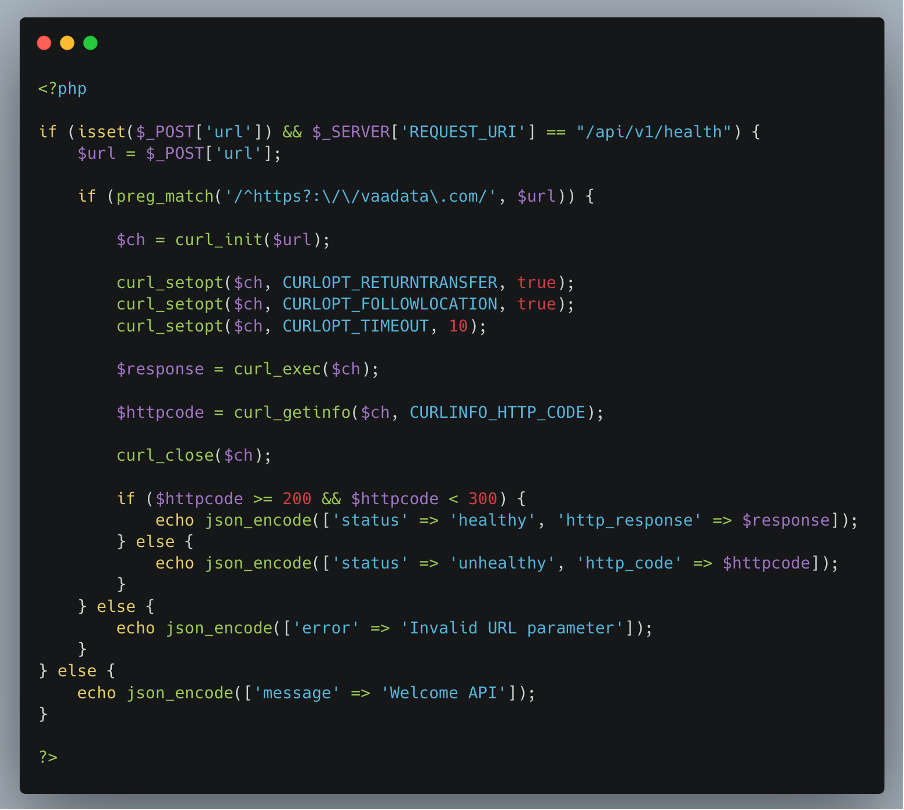Click the CURLOPT_FOLLOWLOCATION constant
Viewport: 904px width, 810px height.
click(390, 304)
